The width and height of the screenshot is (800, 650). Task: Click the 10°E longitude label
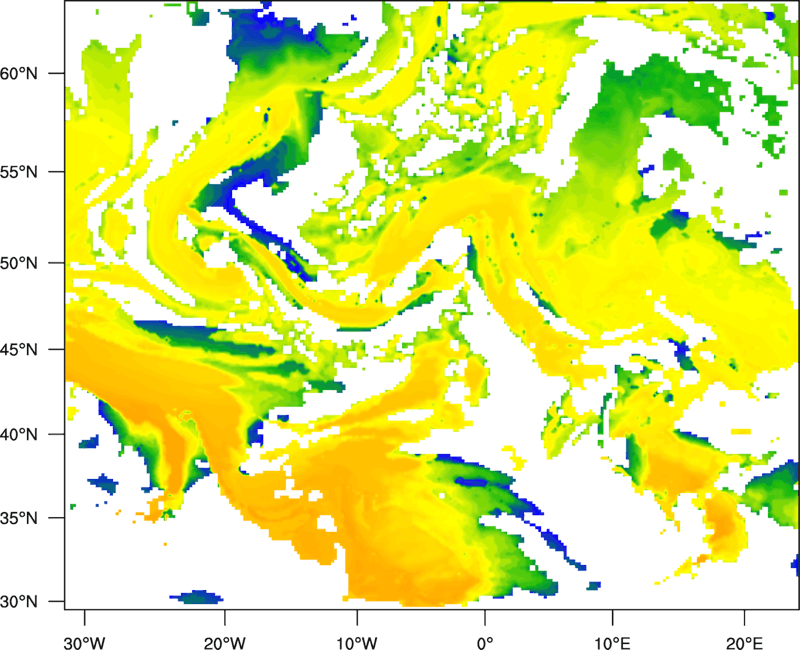(x=612, y=643)
